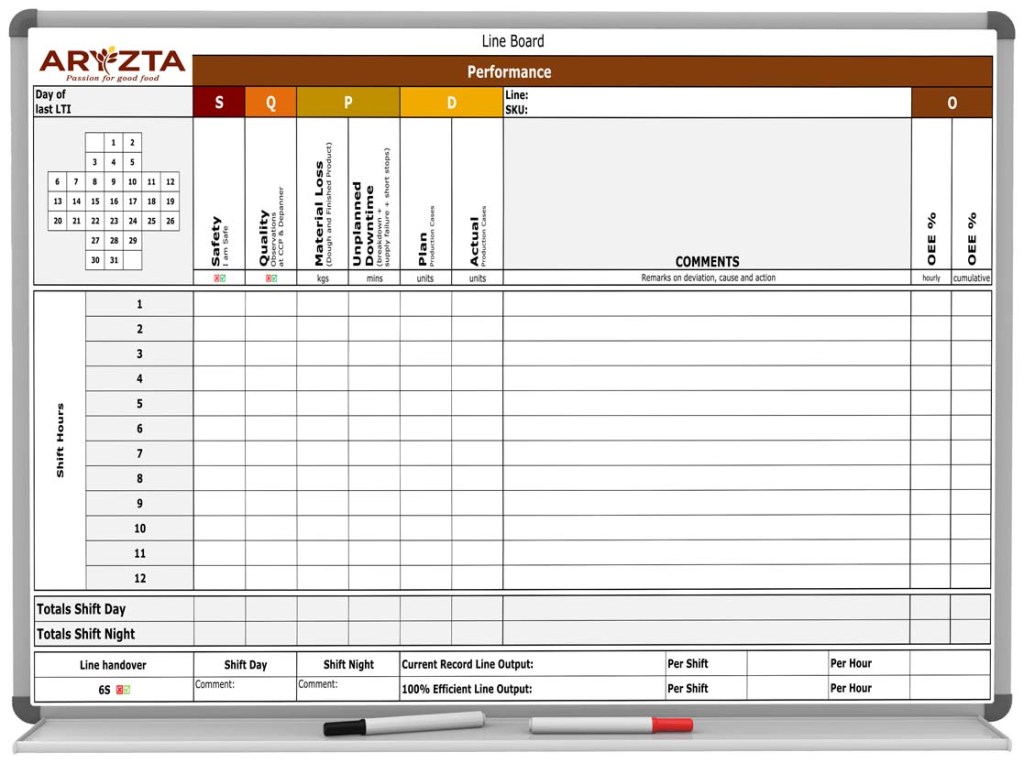
Task: Click the ARYZTA logo
Action: tap(112, 63)
